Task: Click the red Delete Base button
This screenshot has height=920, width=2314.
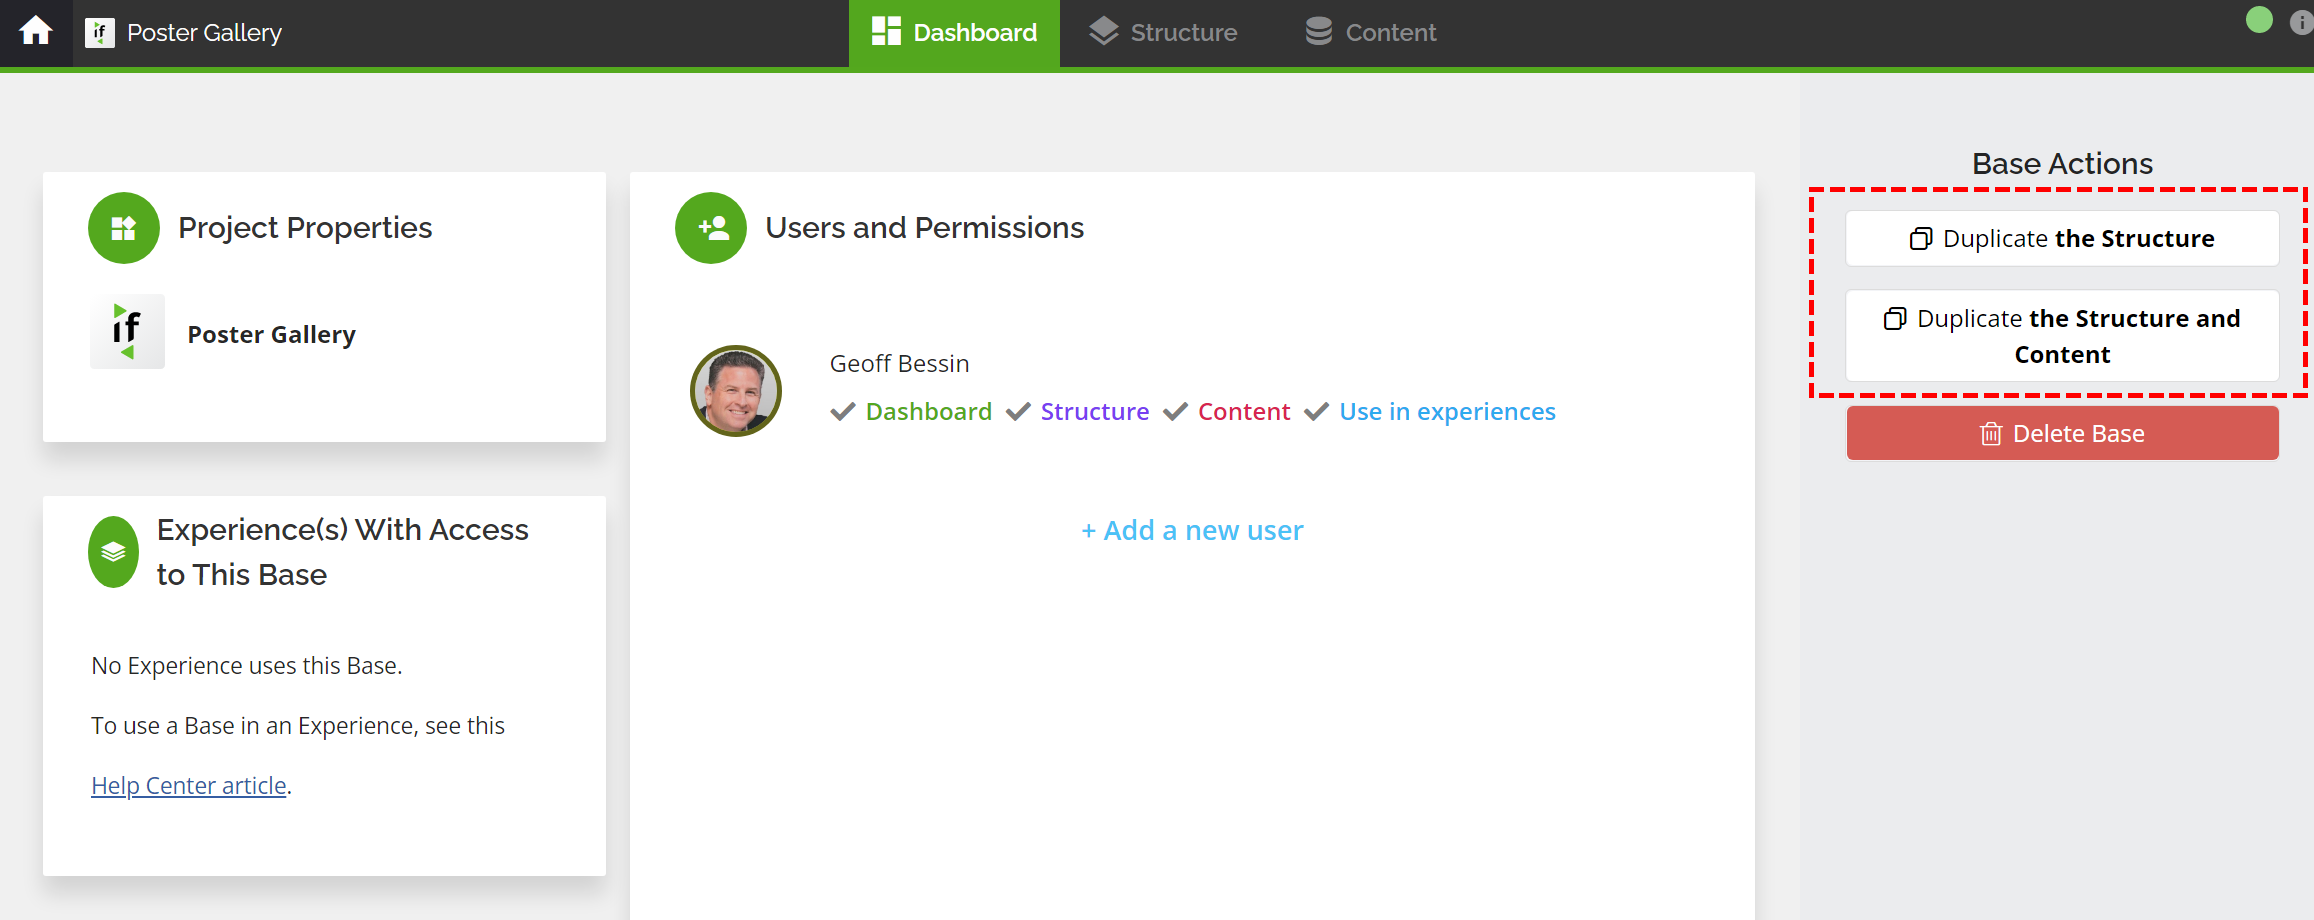Action: (x=2062, y=433)
